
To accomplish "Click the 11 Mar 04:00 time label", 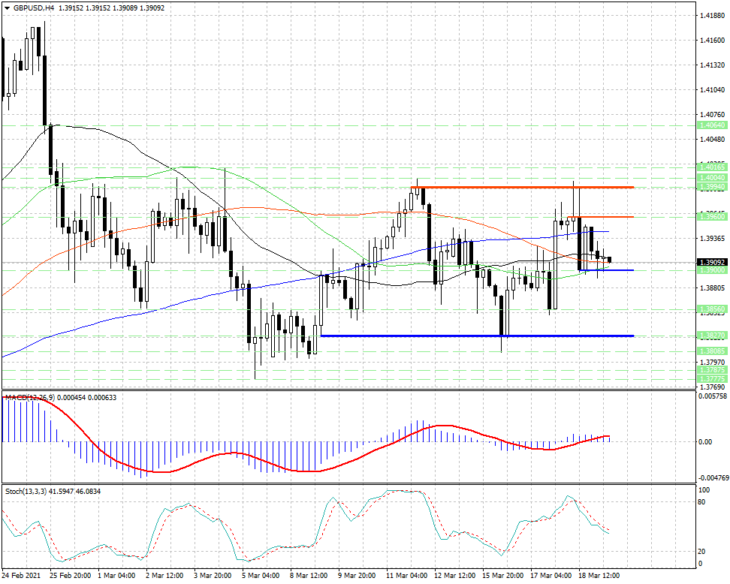I will pos(406,576).
